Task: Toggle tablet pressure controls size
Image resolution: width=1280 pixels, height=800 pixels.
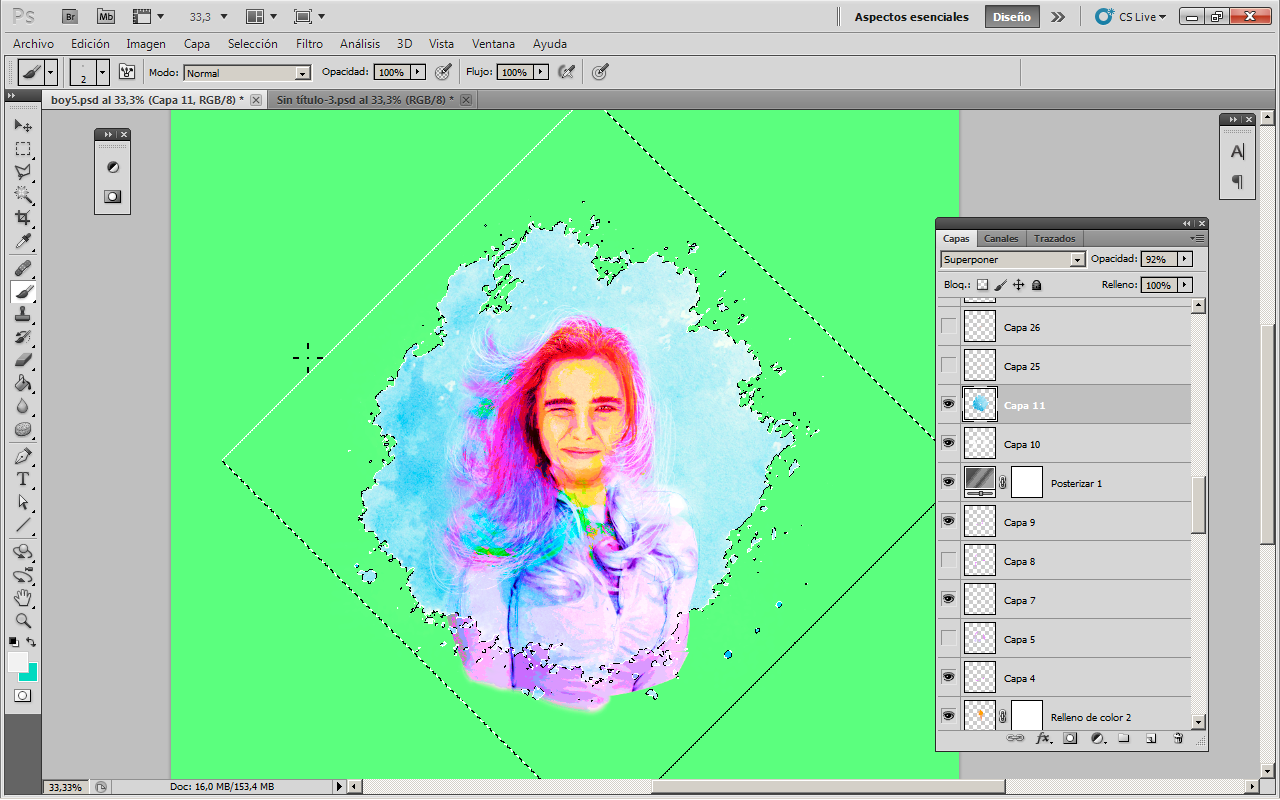Action: [600, 72]
